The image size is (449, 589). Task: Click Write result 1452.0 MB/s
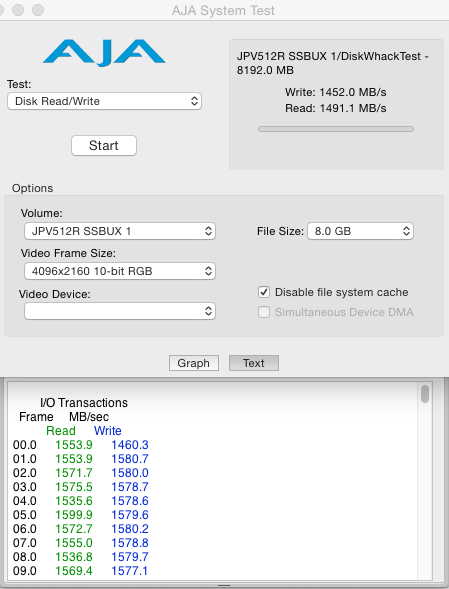click(x=336, y=92)
